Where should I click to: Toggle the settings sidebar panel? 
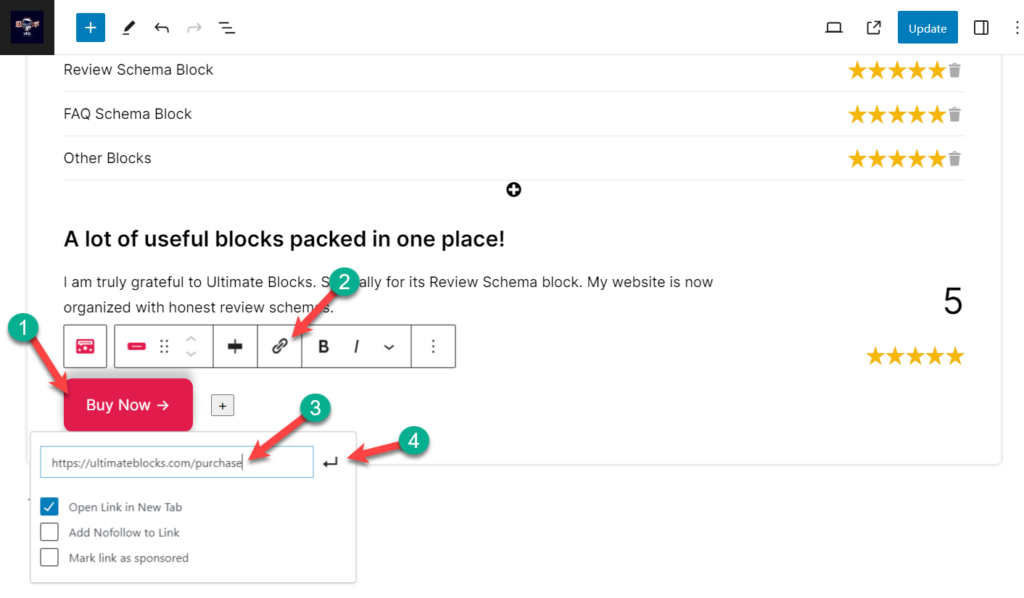tap(981, 27)
